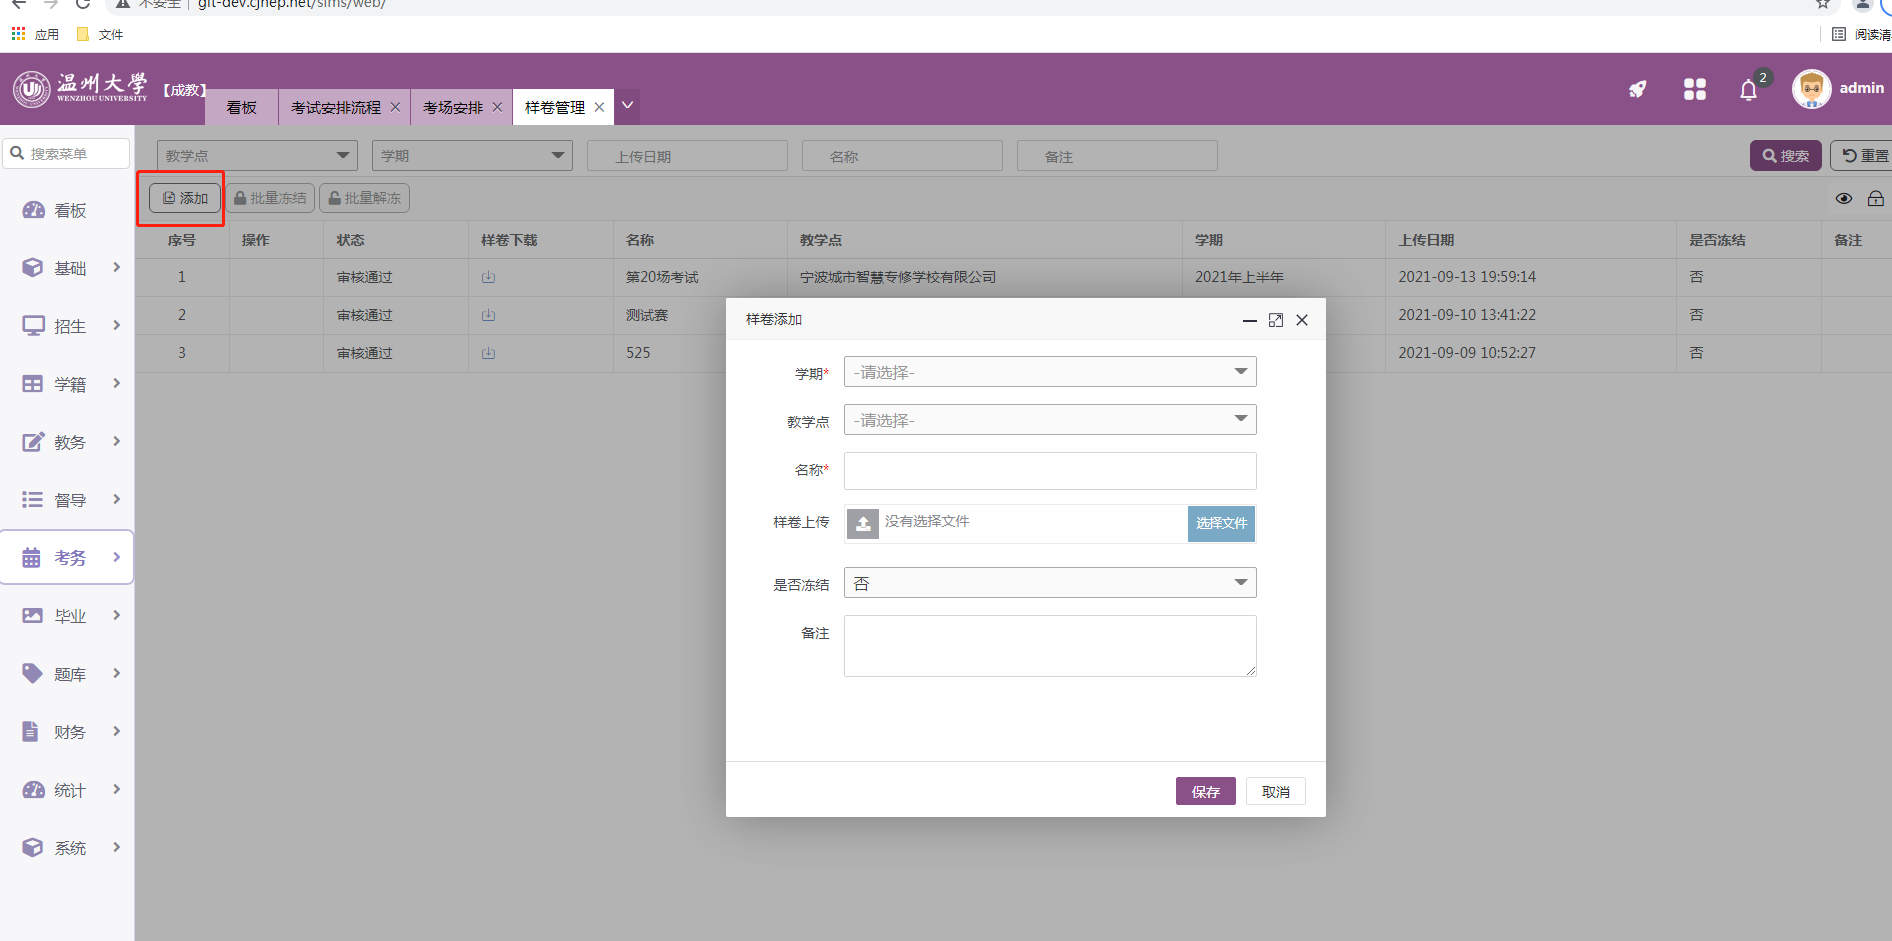Download sample paper for row 1
1892x941 pixels.
tap(488, 277)
